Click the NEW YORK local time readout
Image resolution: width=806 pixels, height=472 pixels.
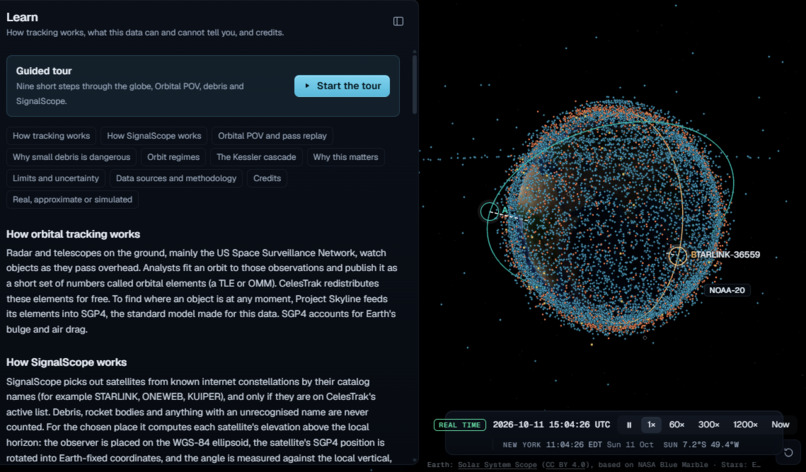(x=578, y=445)
